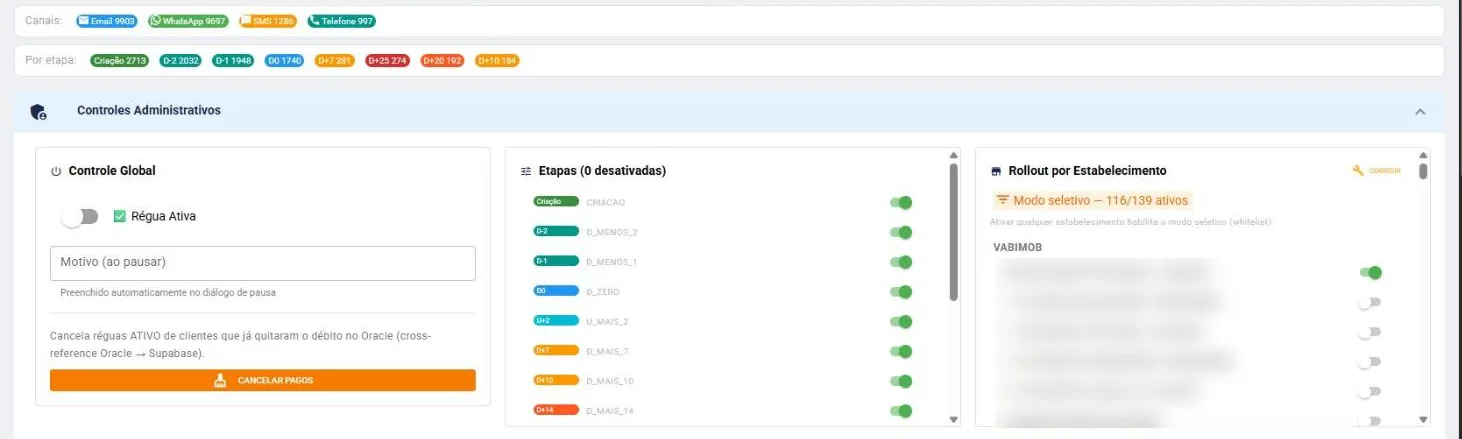
Task: Click the Etapas list scroll-up arrow
Action: click(x=953, y=155)
